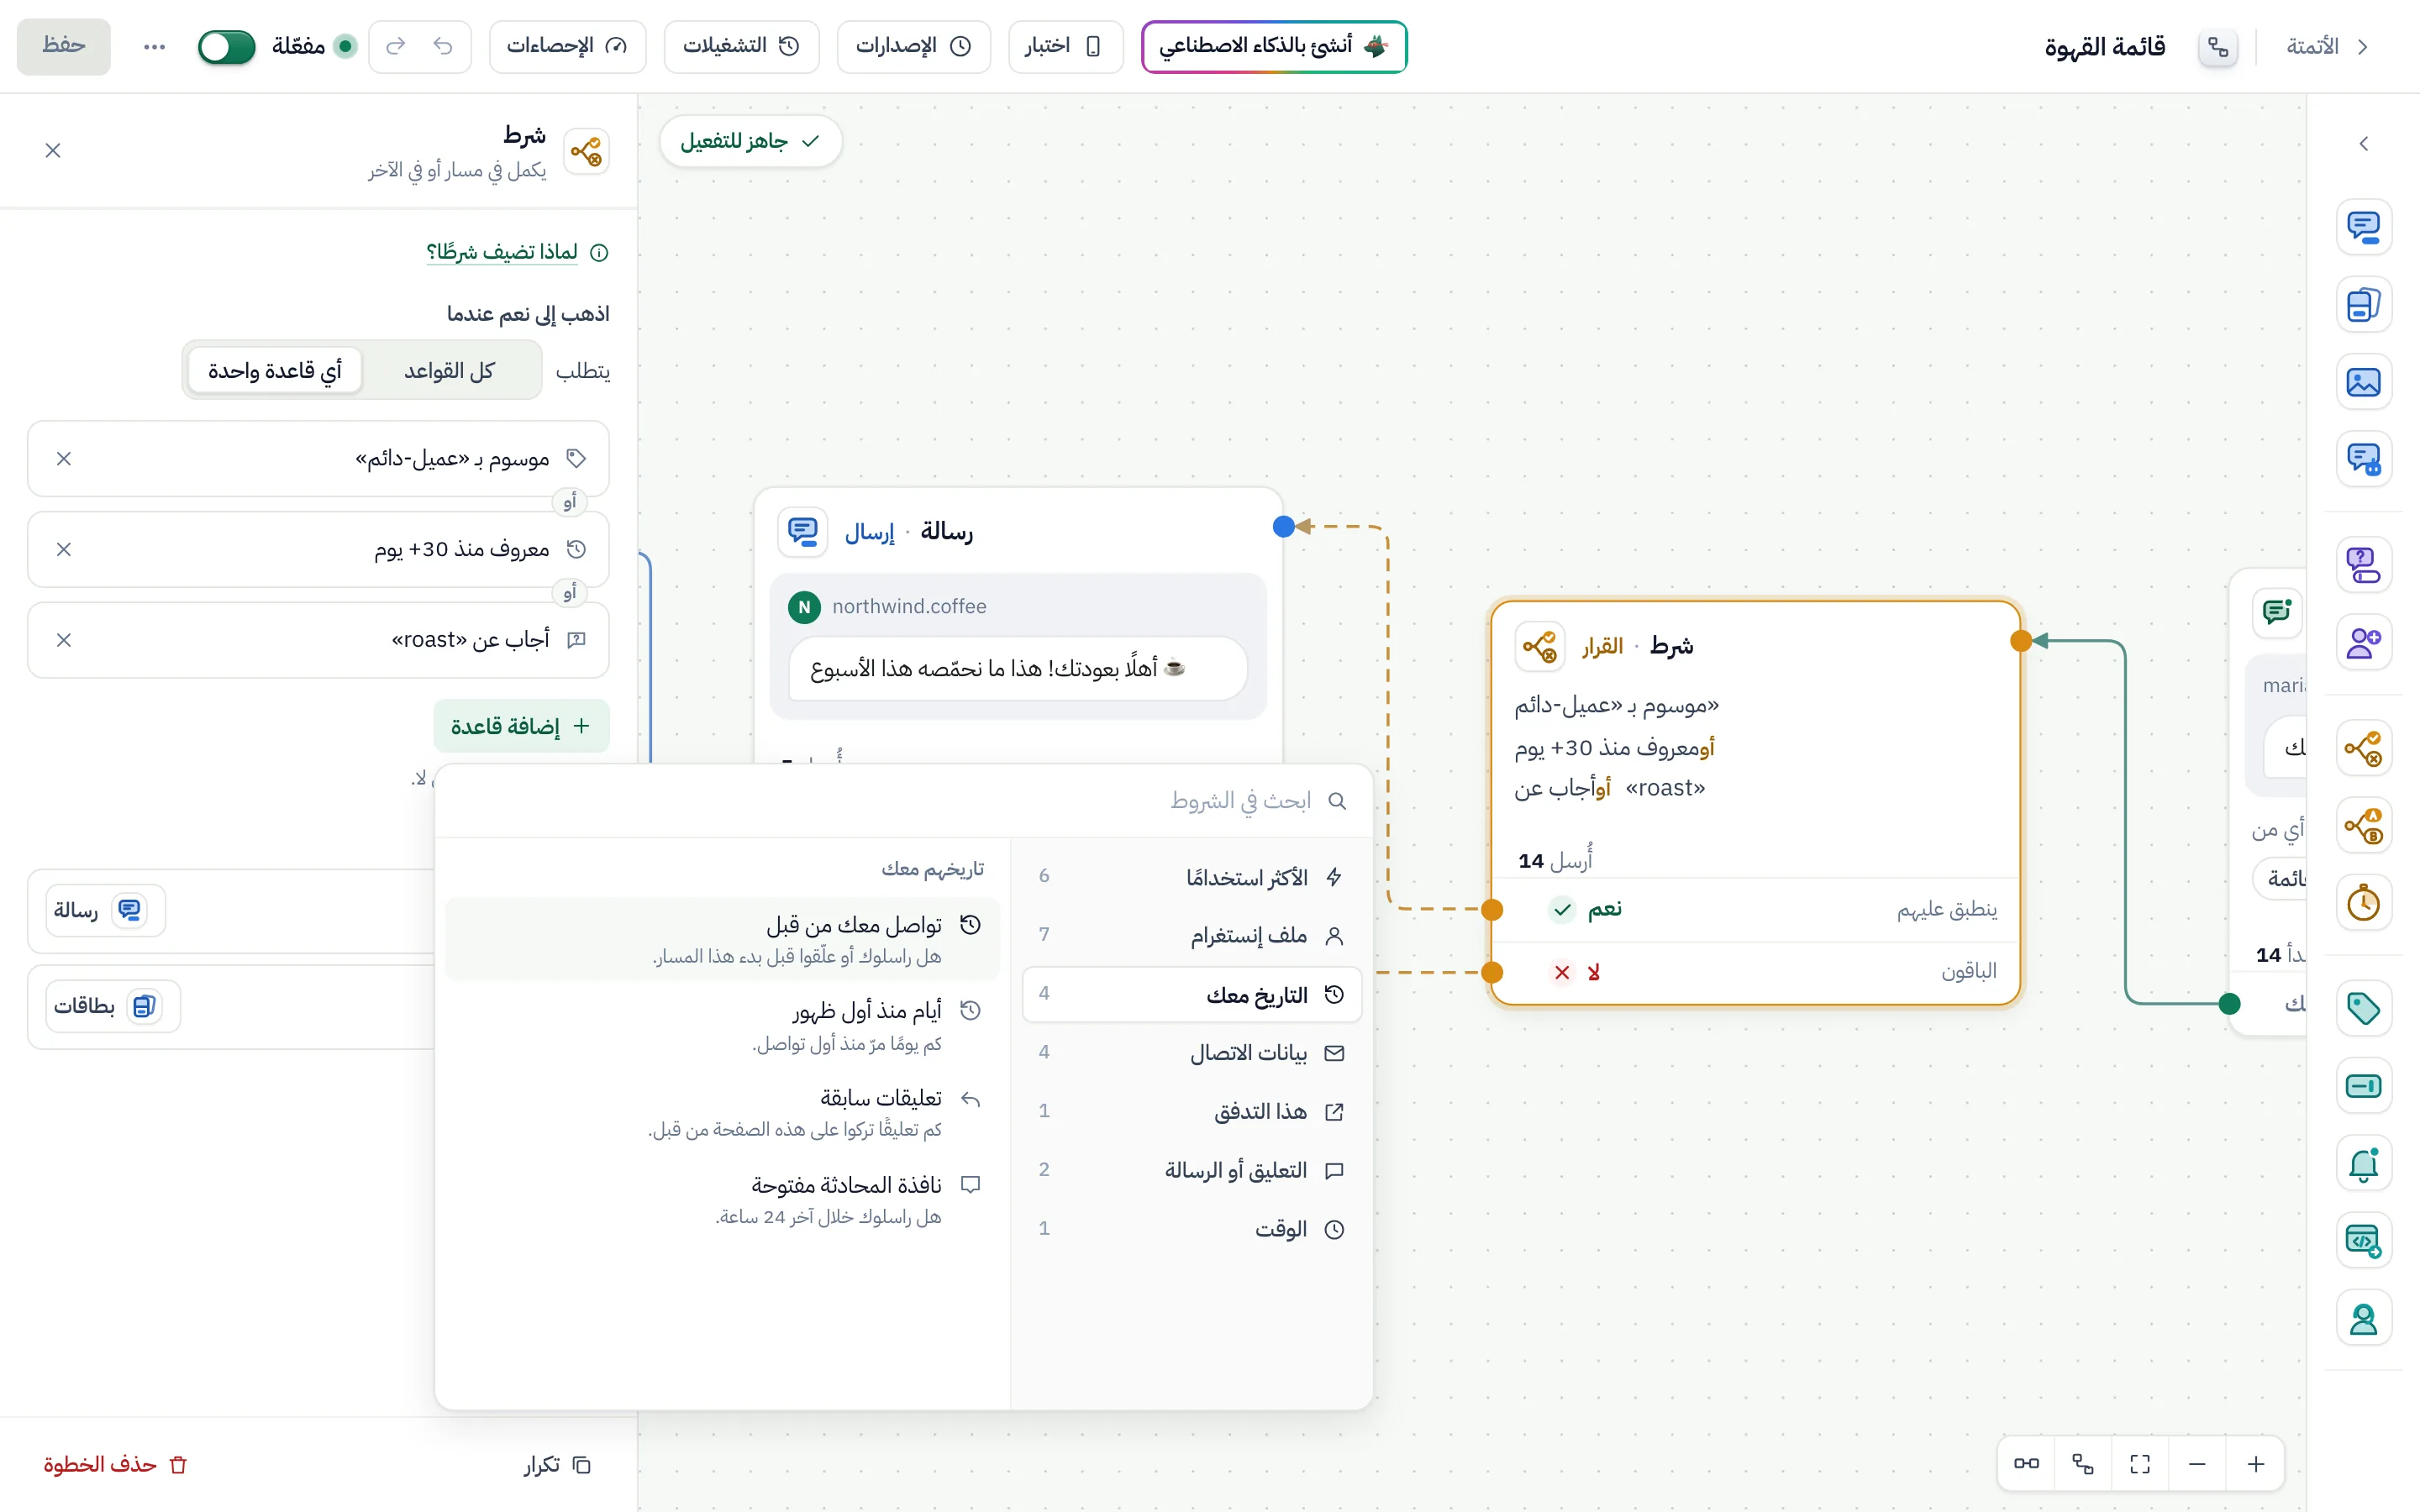Select the question step icon in sidebar

2363,564
